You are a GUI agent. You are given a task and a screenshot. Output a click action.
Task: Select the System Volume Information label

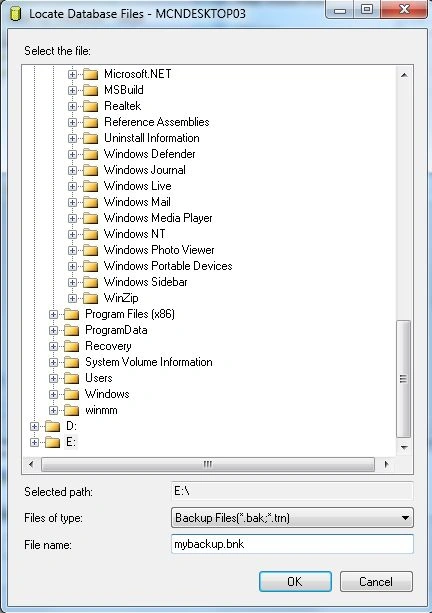(149, 362)
